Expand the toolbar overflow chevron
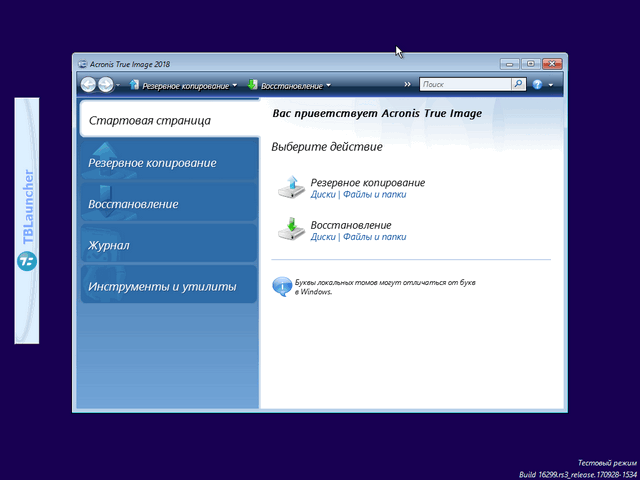 tap(407, 85)
